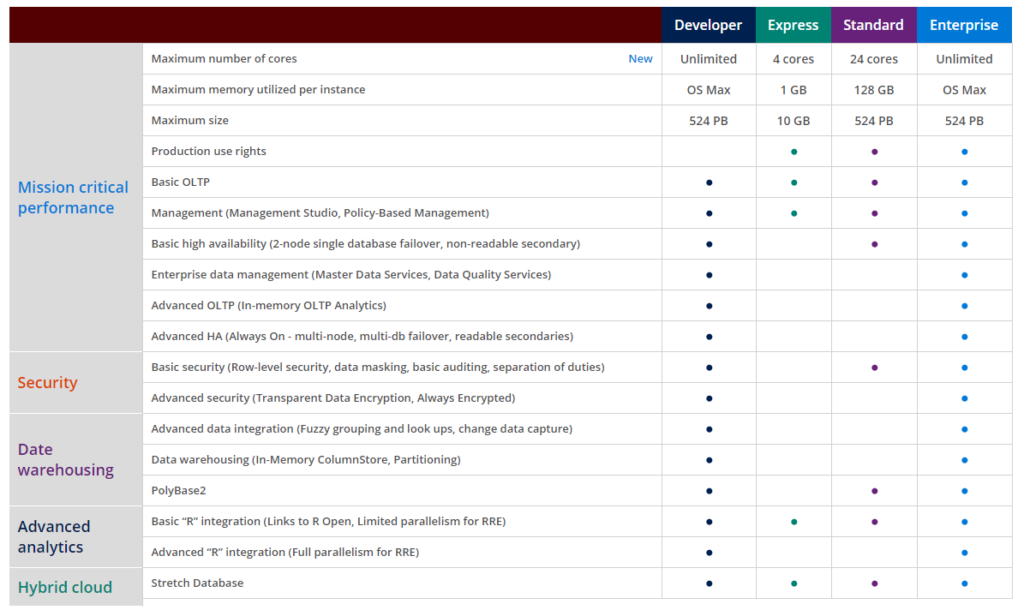Click the Enterprise dot for Advanced OLTP row

(964, 305)
